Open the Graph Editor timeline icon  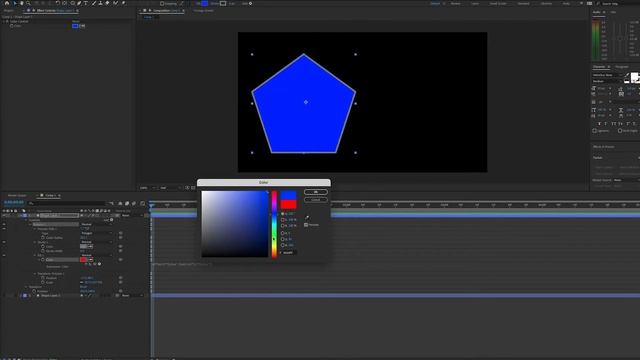point(142,203)
